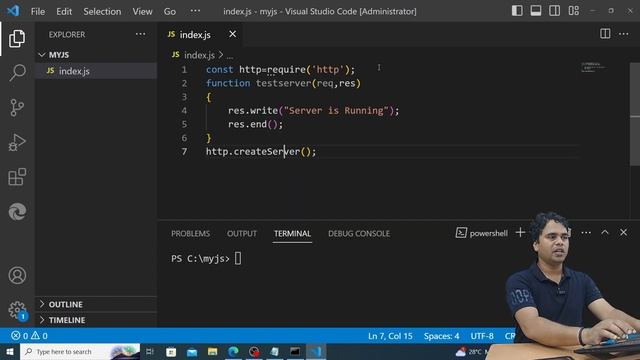This screenshot has height=360, width=640.
Task: Show hidden menu items ellipsis
Action: point(195,11)
